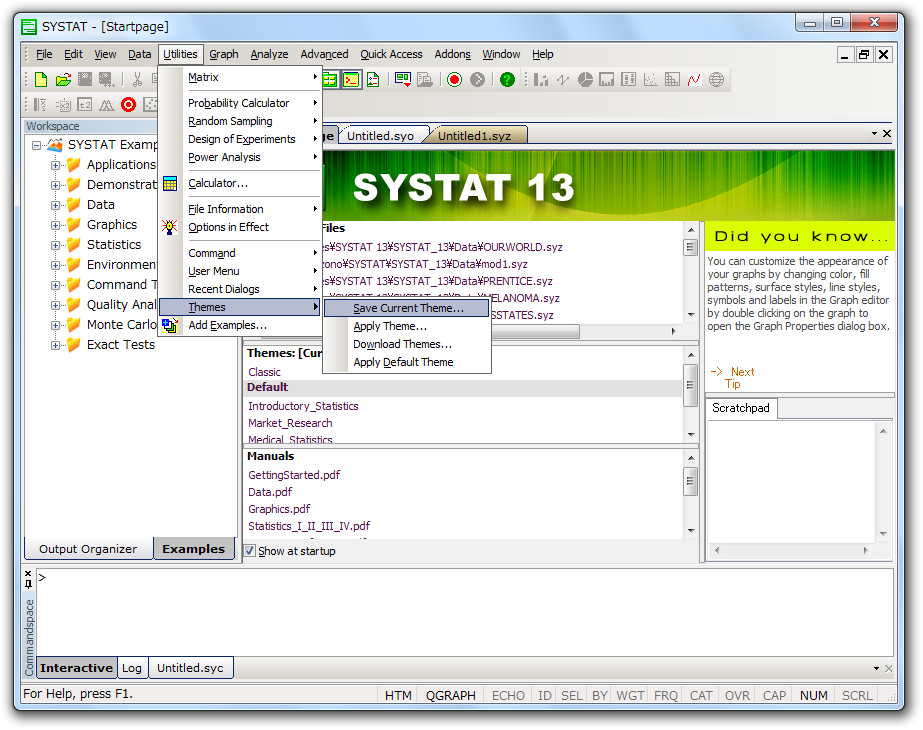Screen dimensions: 923x730
Task: Open the Log tab in Commandspace
Action: coord(132,668)
